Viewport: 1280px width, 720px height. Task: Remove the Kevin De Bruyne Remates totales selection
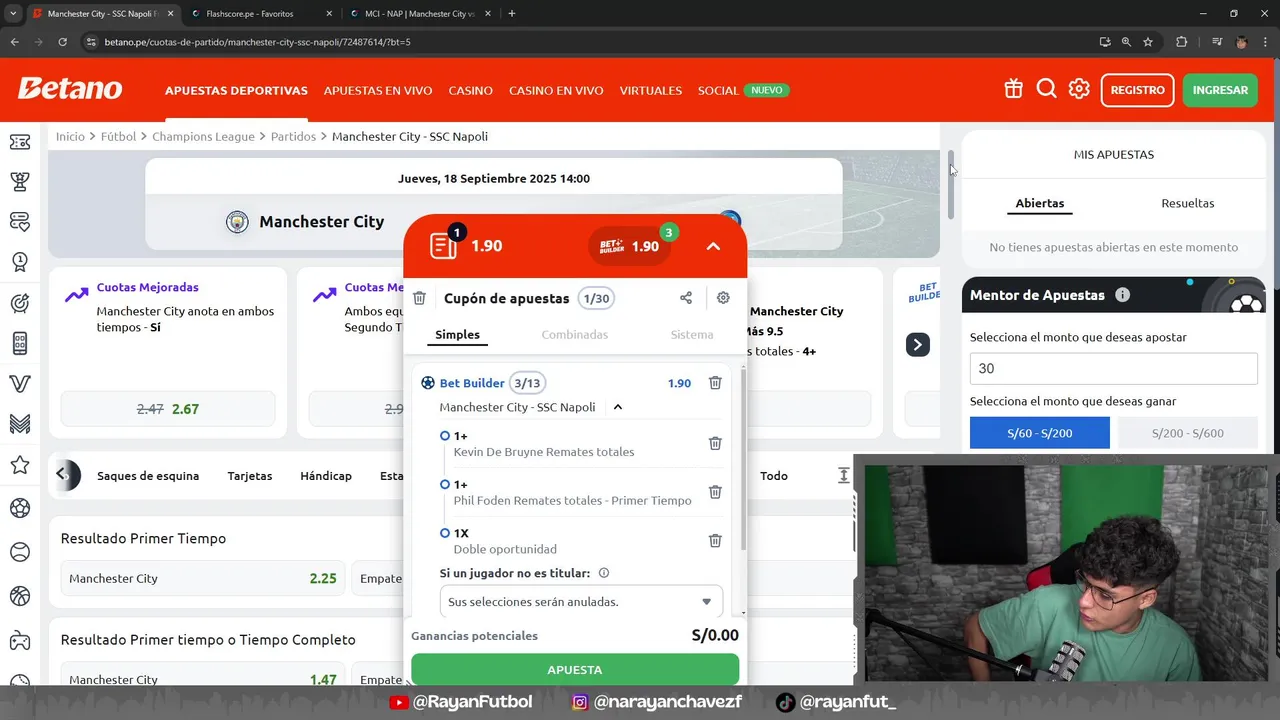(715, 443)
